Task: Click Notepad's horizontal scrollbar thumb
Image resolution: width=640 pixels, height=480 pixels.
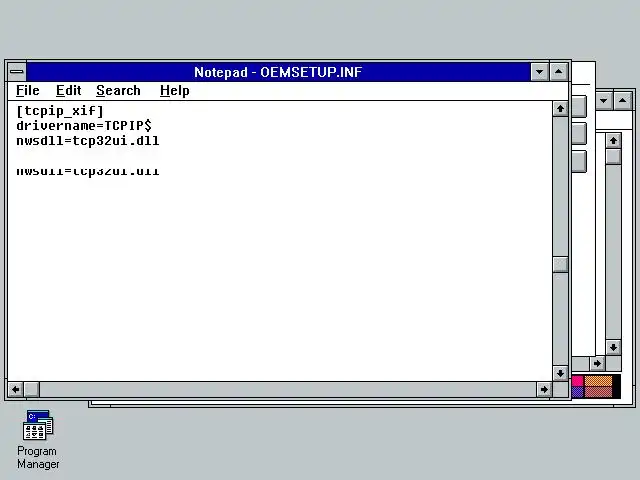Action: coord(31,389)
